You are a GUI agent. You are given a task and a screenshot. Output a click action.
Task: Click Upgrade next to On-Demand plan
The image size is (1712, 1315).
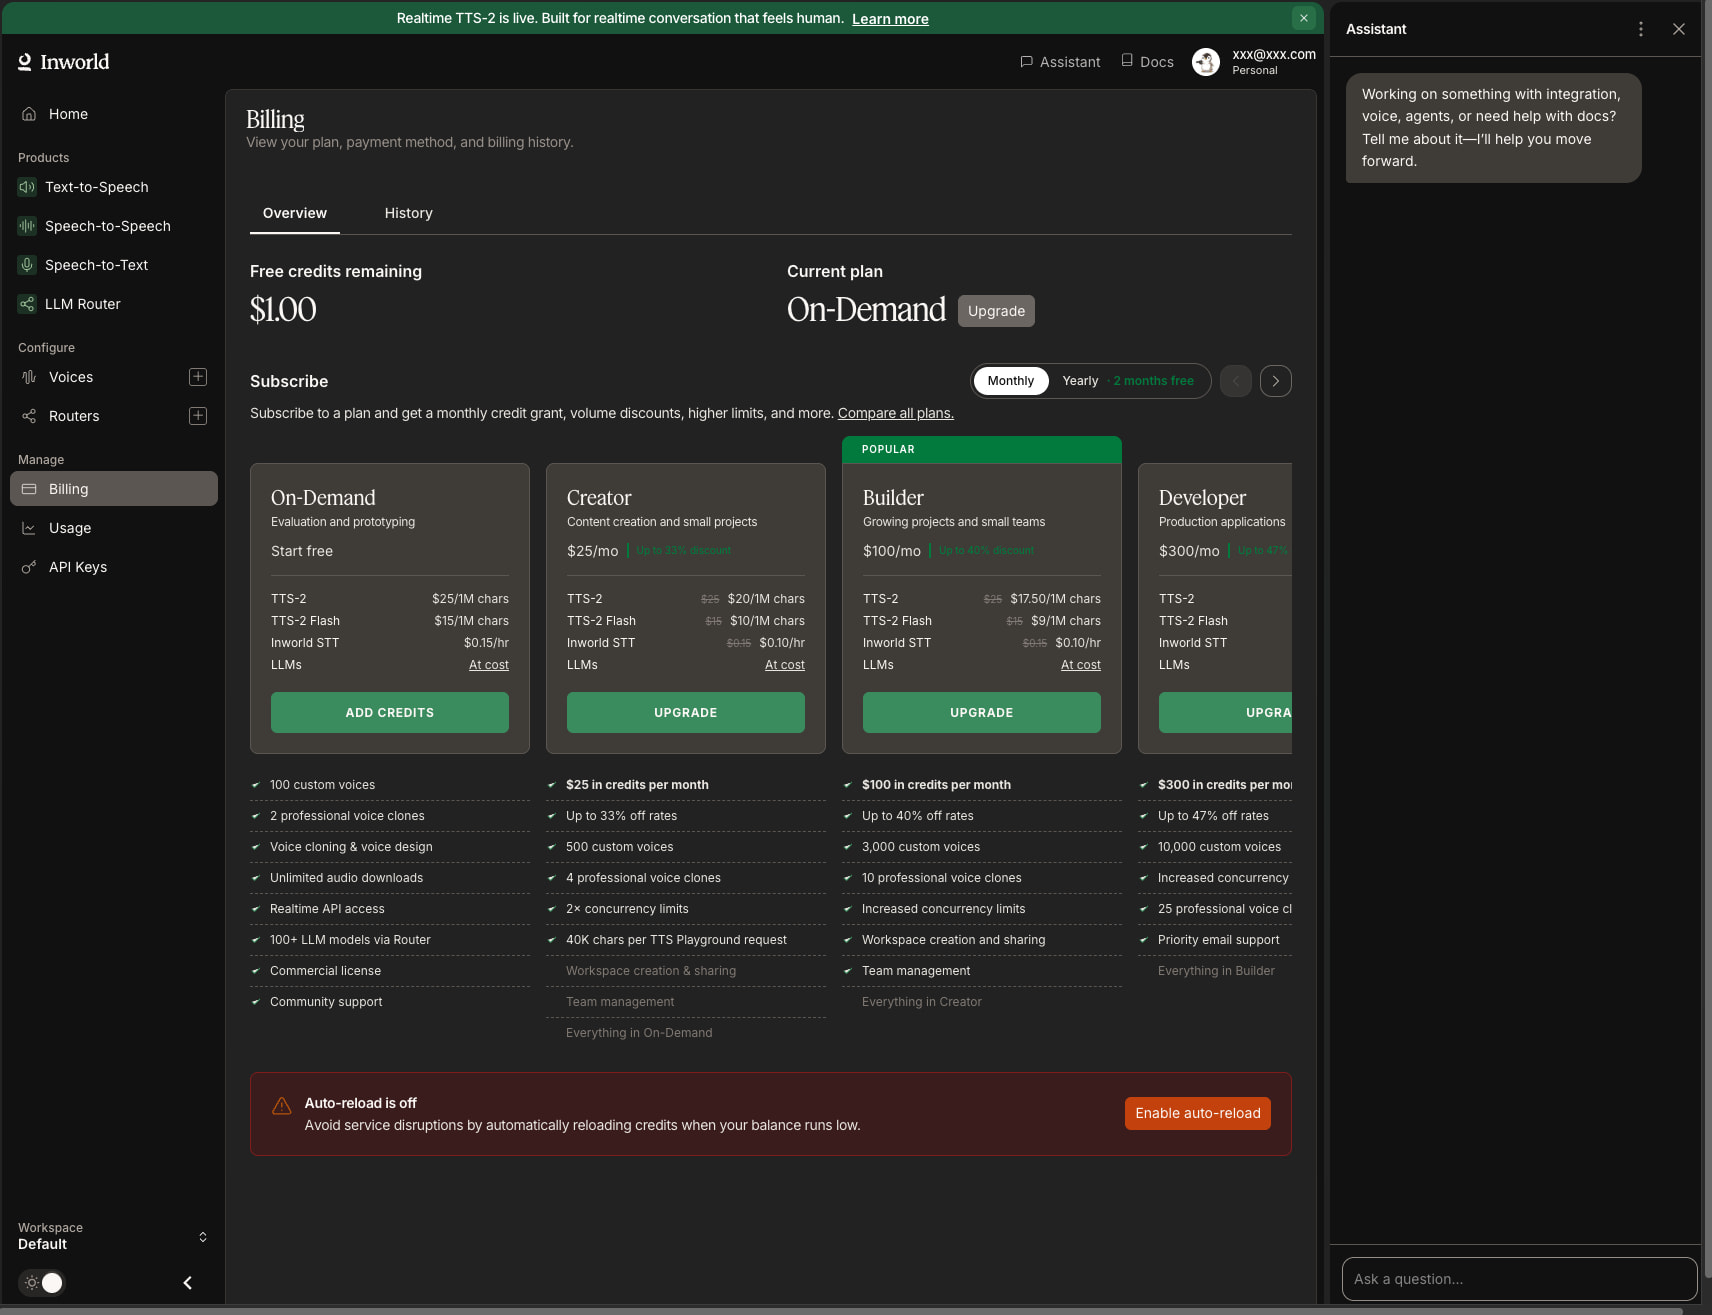(x=996, y=311)
